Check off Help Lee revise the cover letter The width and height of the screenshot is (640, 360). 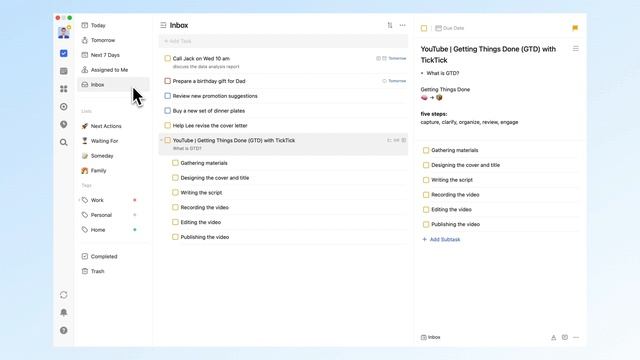[x=167, y=125]
